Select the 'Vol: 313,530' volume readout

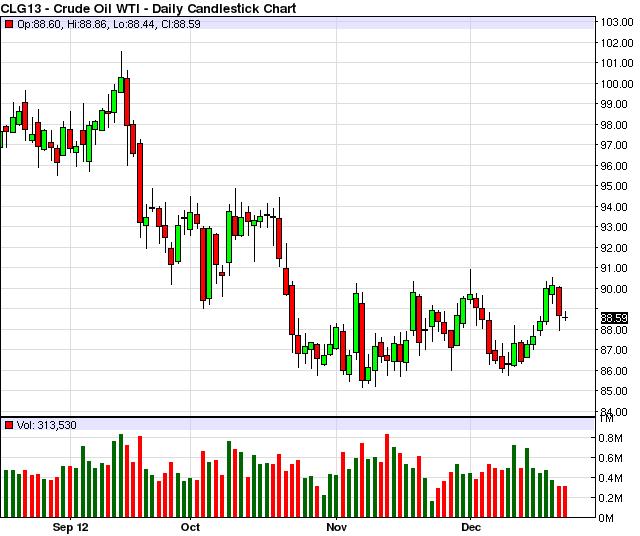[47, 425]
